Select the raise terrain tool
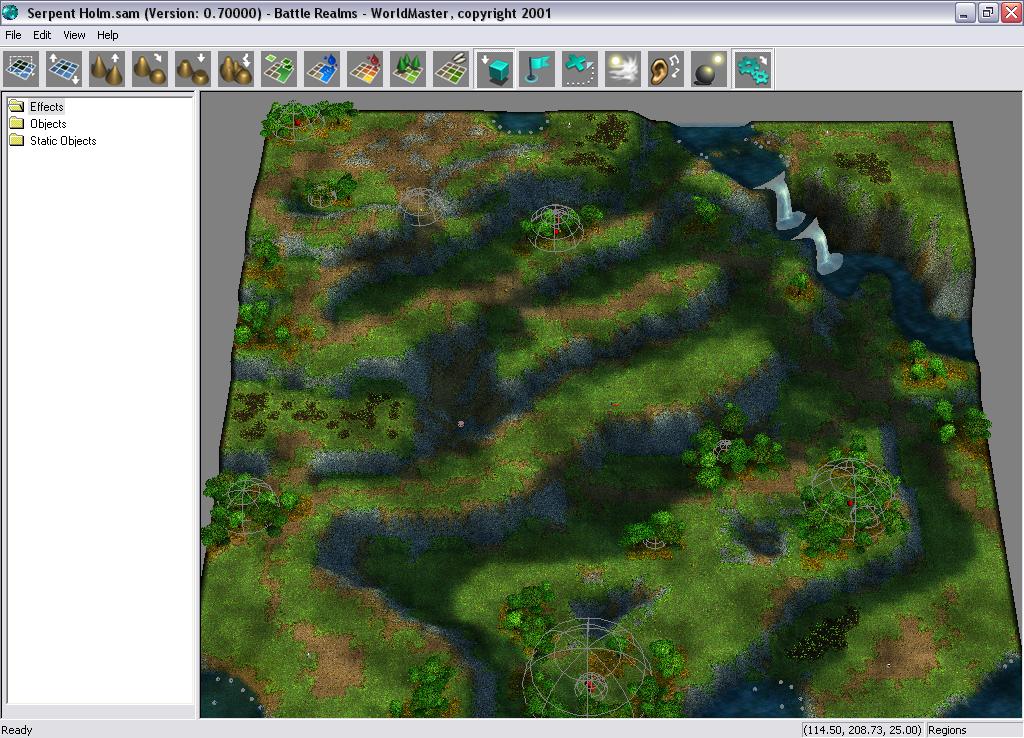Screen dimensions: 1024x738 (x=105, y=68)
